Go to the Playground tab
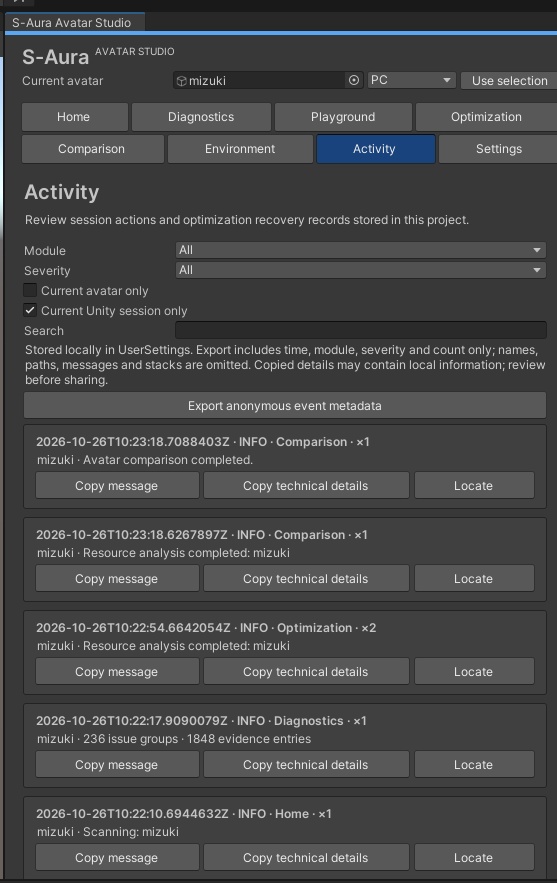 [343, 117]
